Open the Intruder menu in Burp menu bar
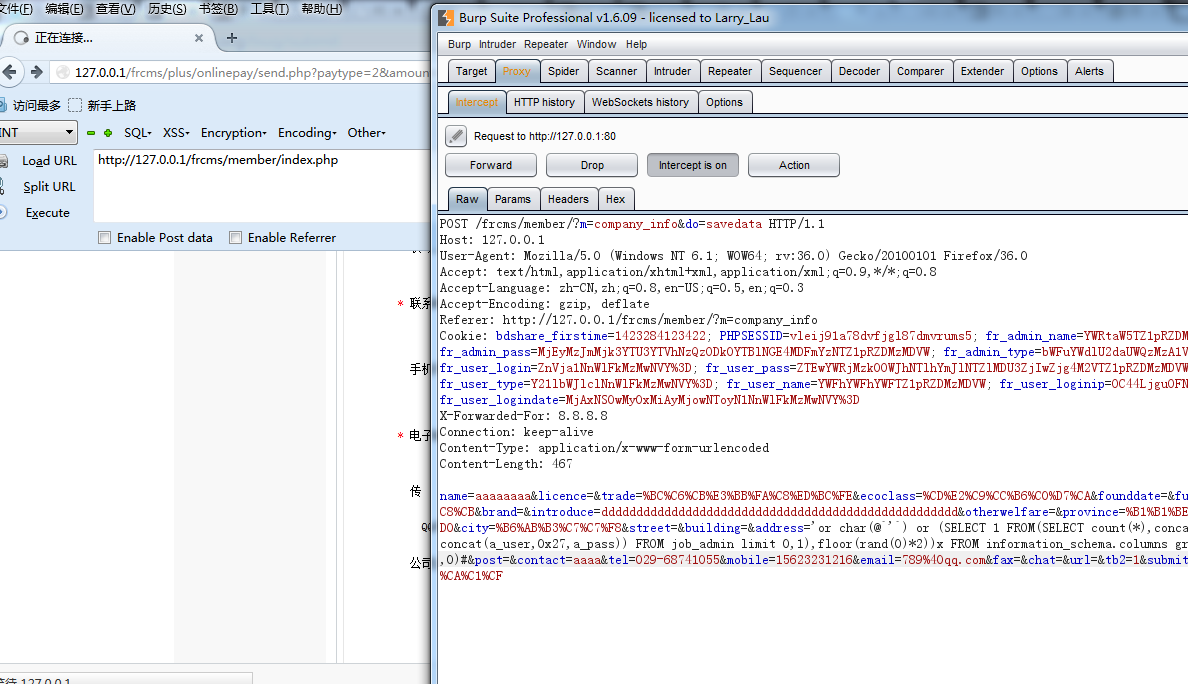 (497, 45)
